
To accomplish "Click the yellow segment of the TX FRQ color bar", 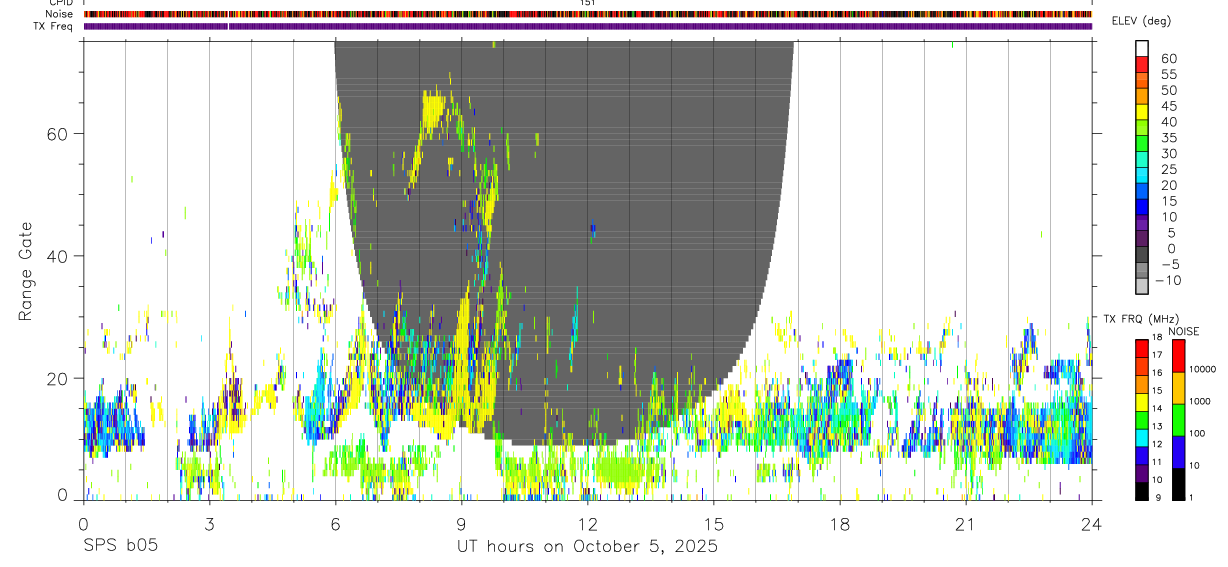I will (x=1142, y=402).
